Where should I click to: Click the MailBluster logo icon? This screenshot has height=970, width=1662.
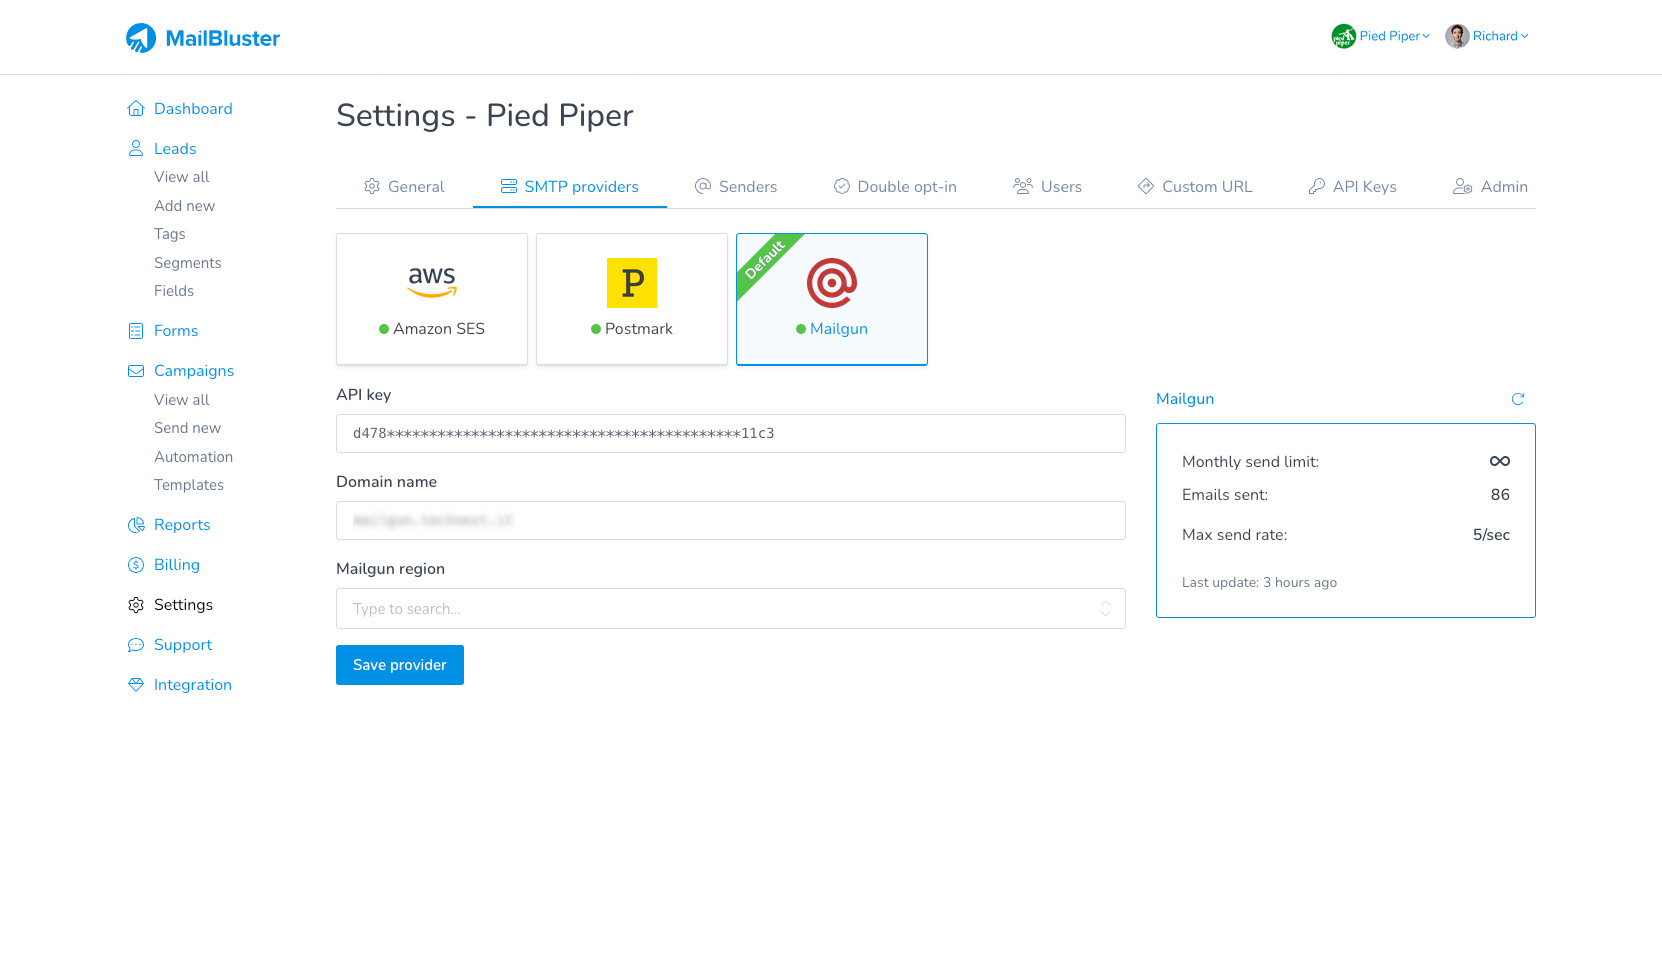coord(141,38)
